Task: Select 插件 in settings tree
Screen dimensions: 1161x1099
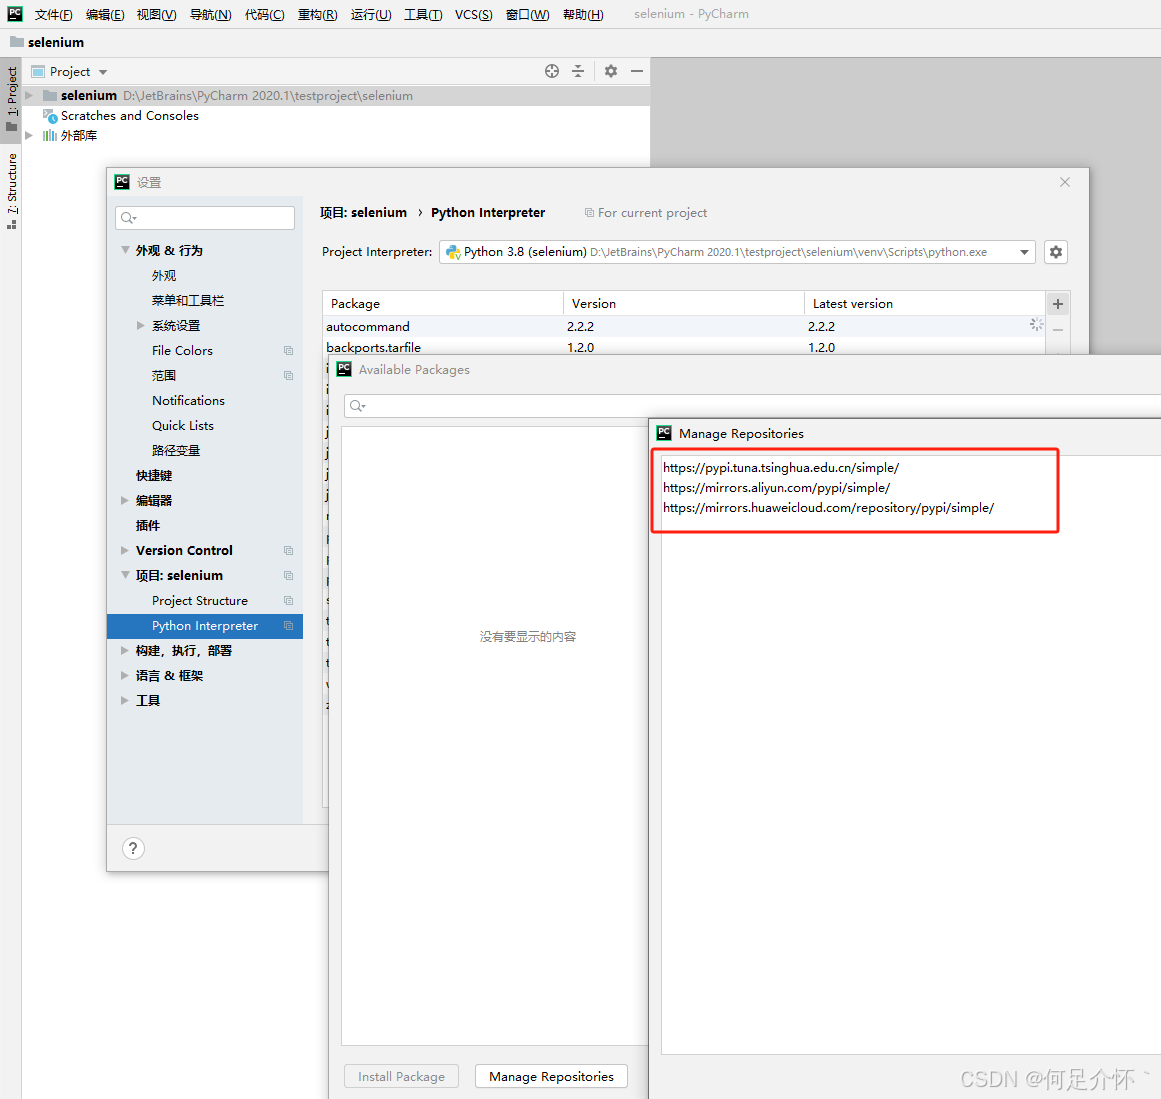Action: pyautogui.click(x=147, y=526)
